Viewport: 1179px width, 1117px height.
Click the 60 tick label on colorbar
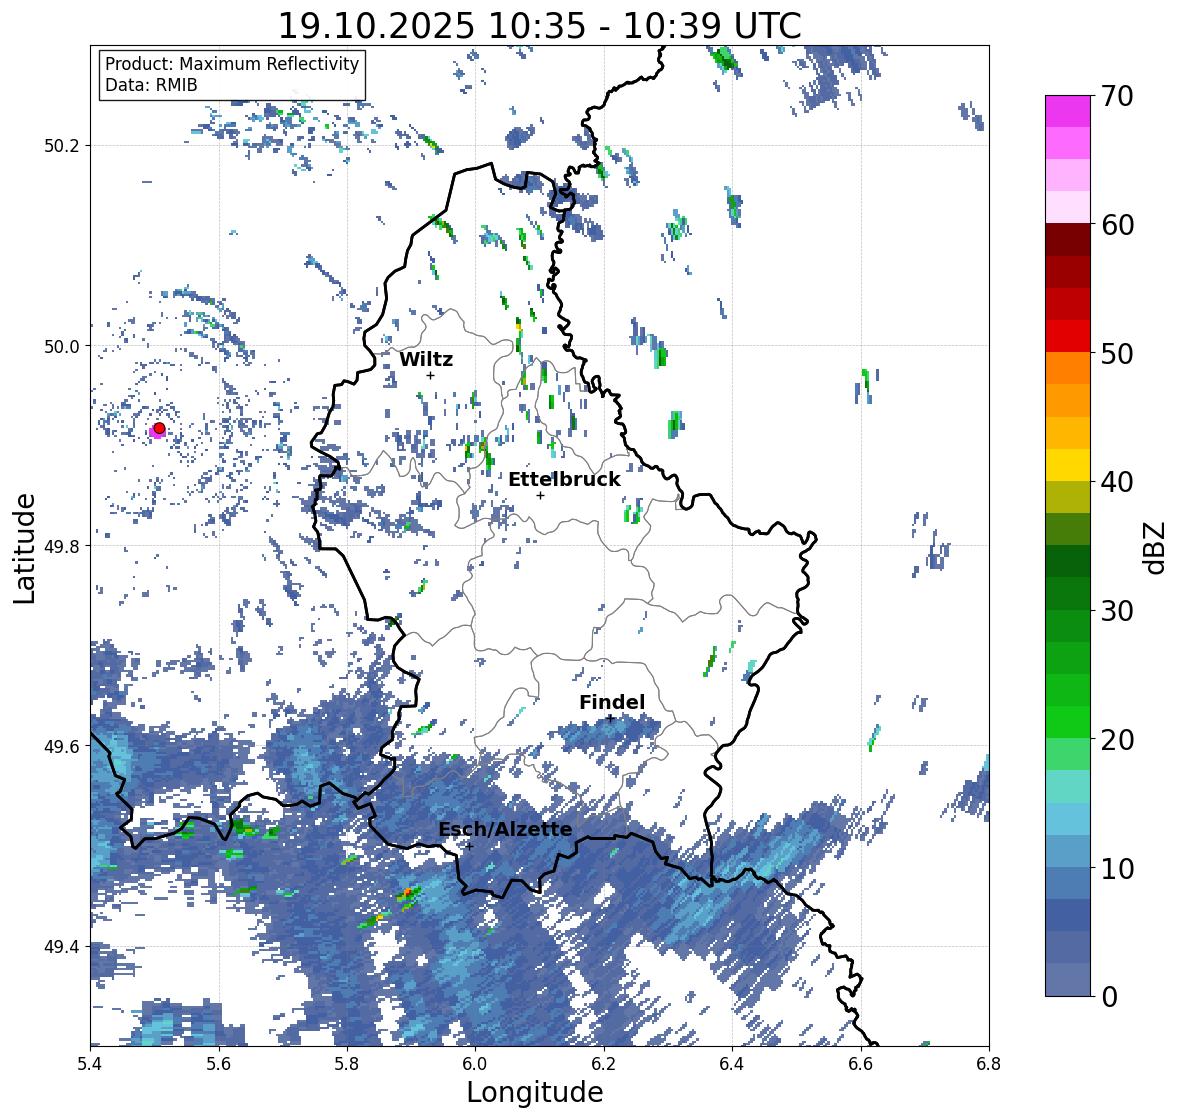pyautogui.click(x=1117, y=225)
